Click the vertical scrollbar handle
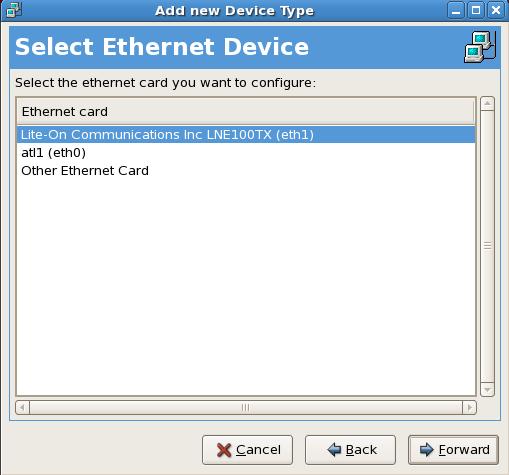 click(x=487, y=246)
